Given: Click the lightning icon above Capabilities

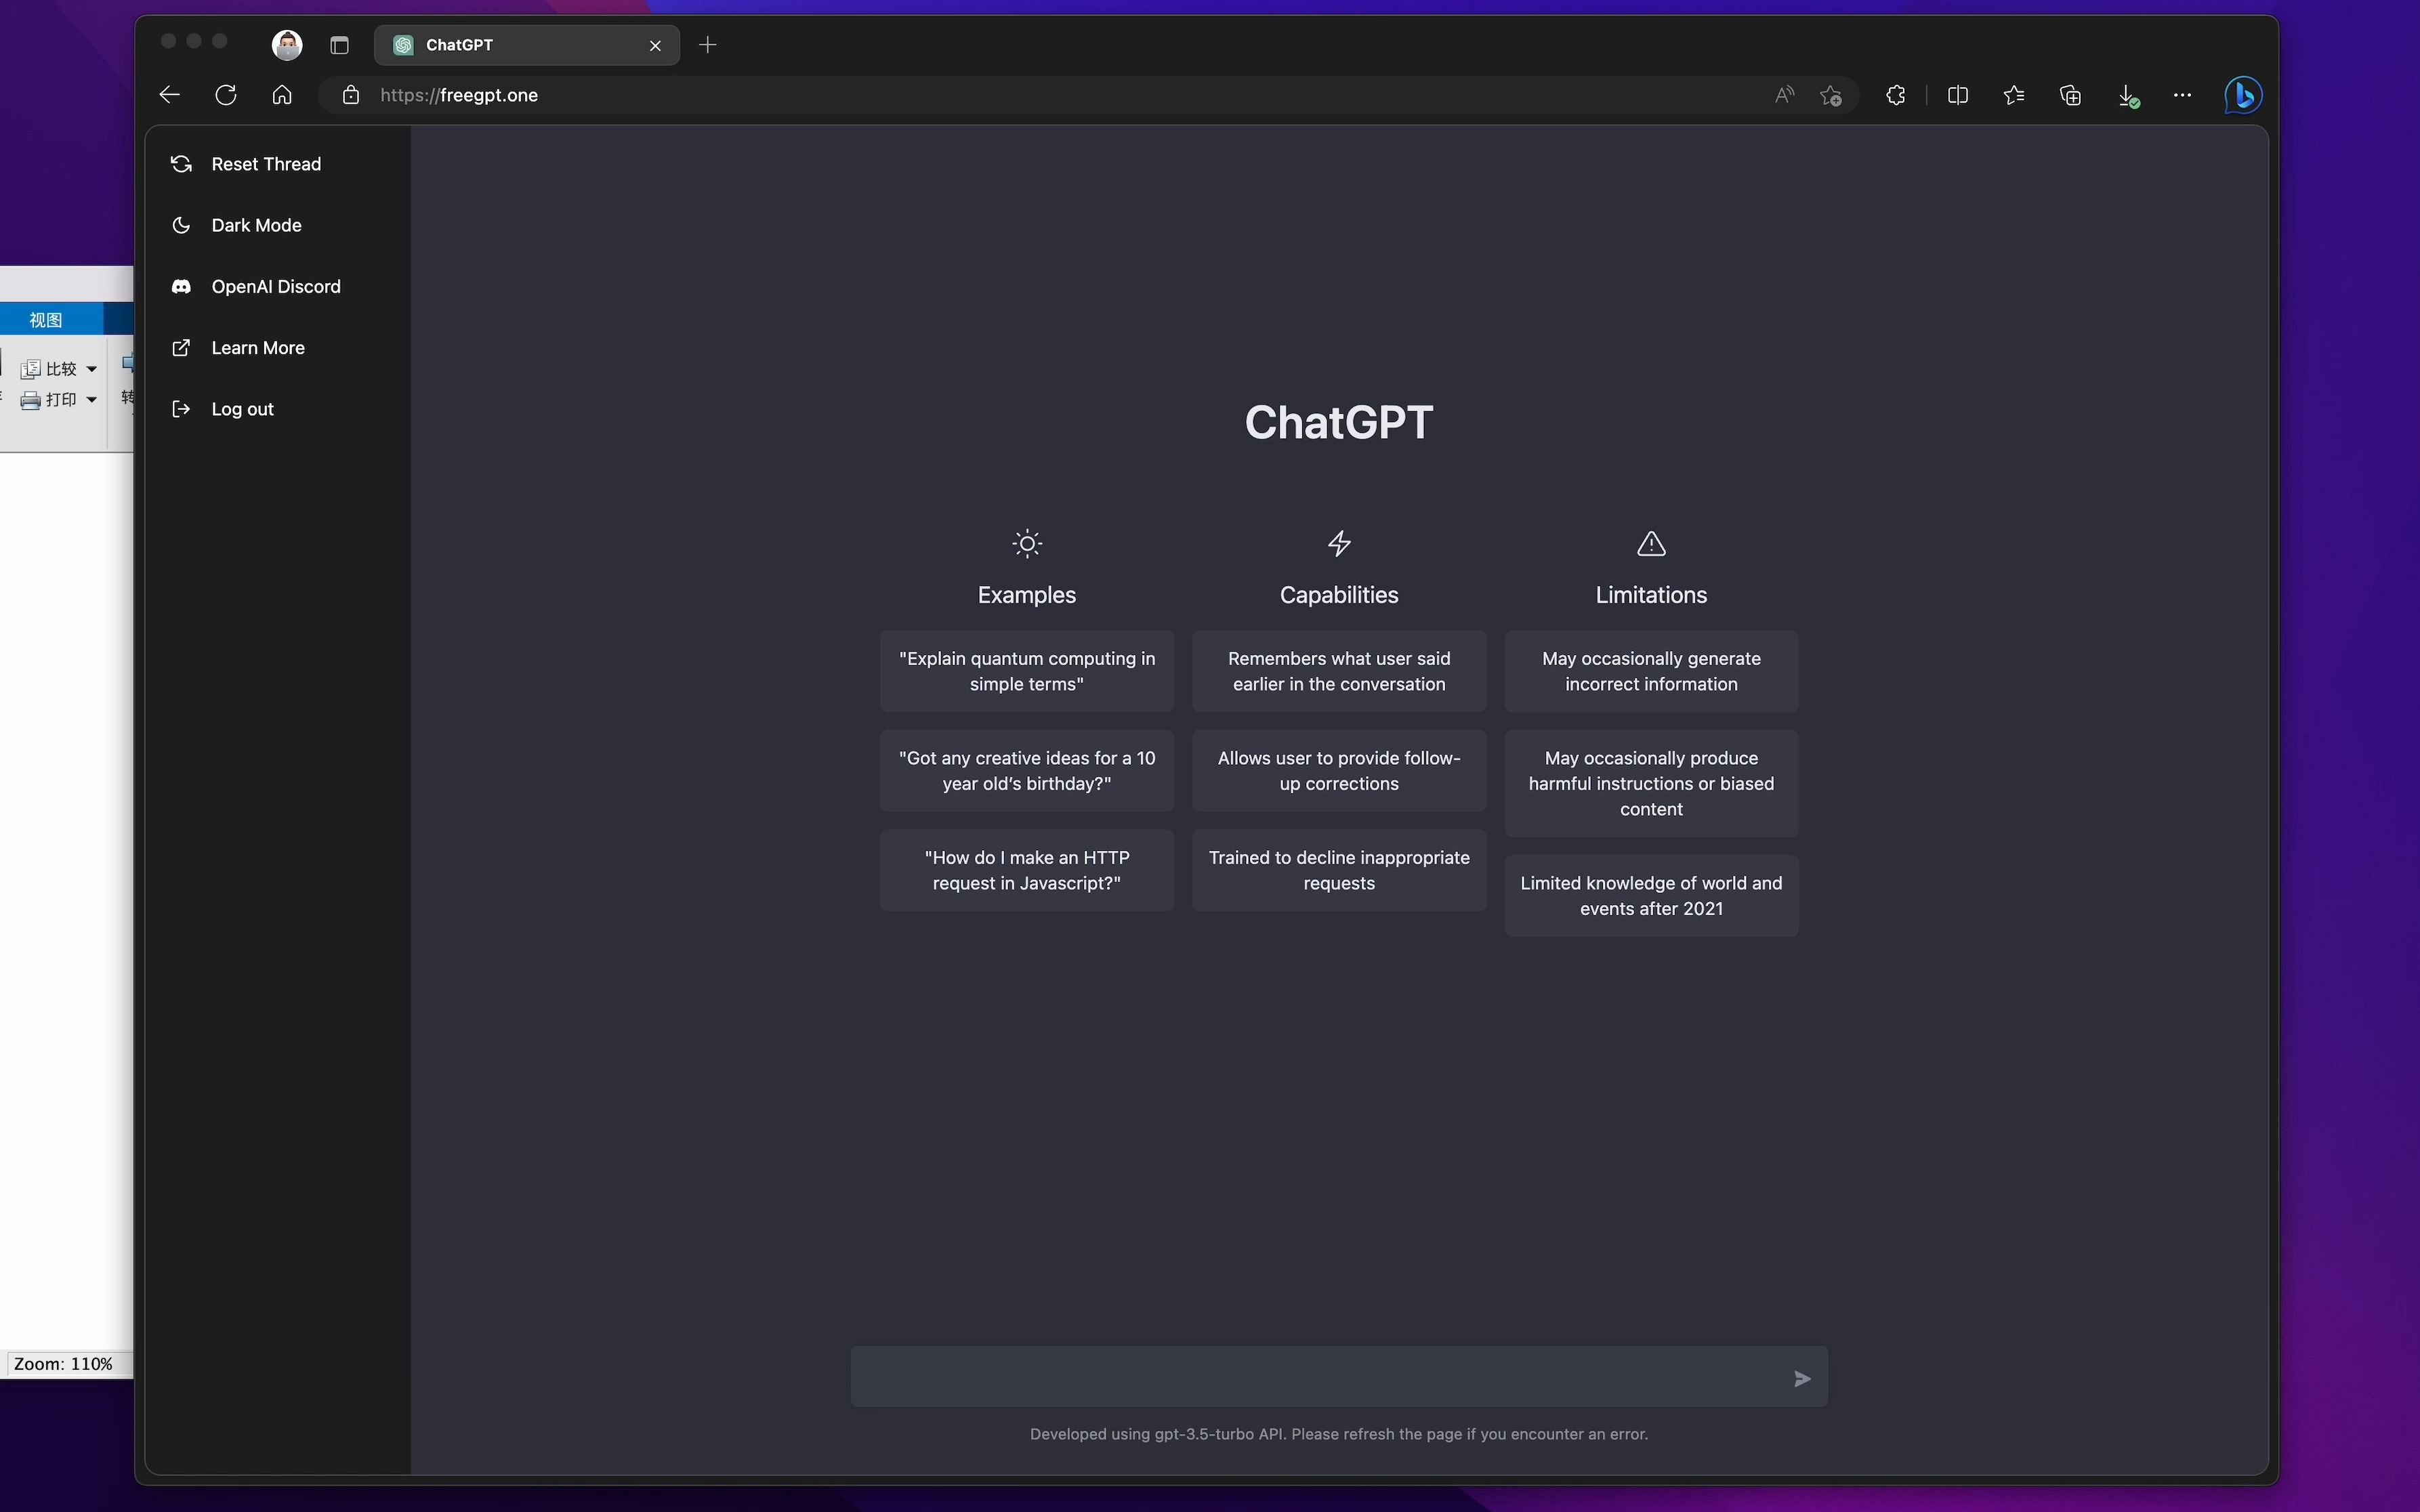Looking at the screenshot, I should tap(1339, 543).
